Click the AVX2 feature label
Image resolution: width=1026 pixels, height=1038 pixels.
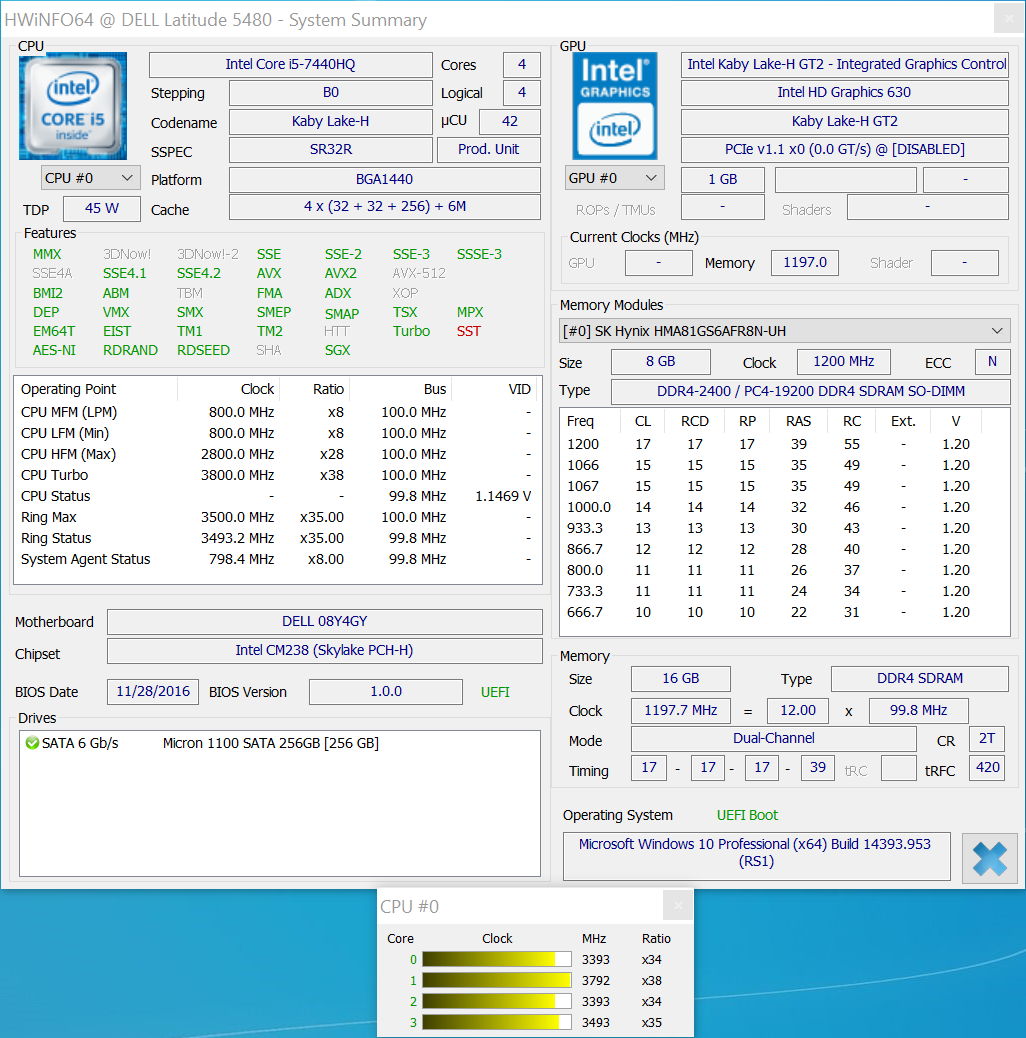[x=341, y=273]
